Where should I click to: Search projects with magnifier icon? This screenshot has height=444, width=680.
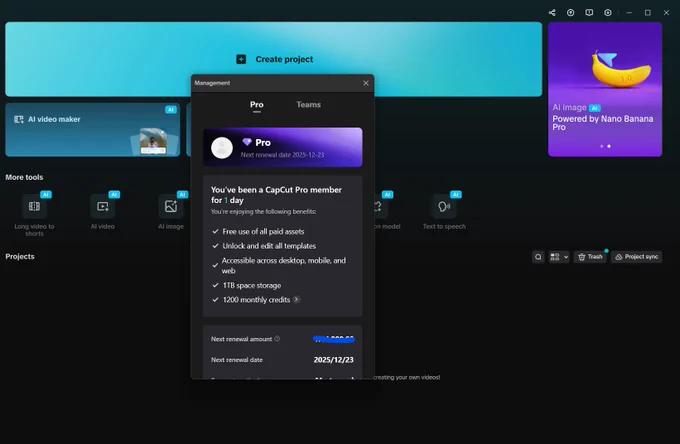coord(538,257)
